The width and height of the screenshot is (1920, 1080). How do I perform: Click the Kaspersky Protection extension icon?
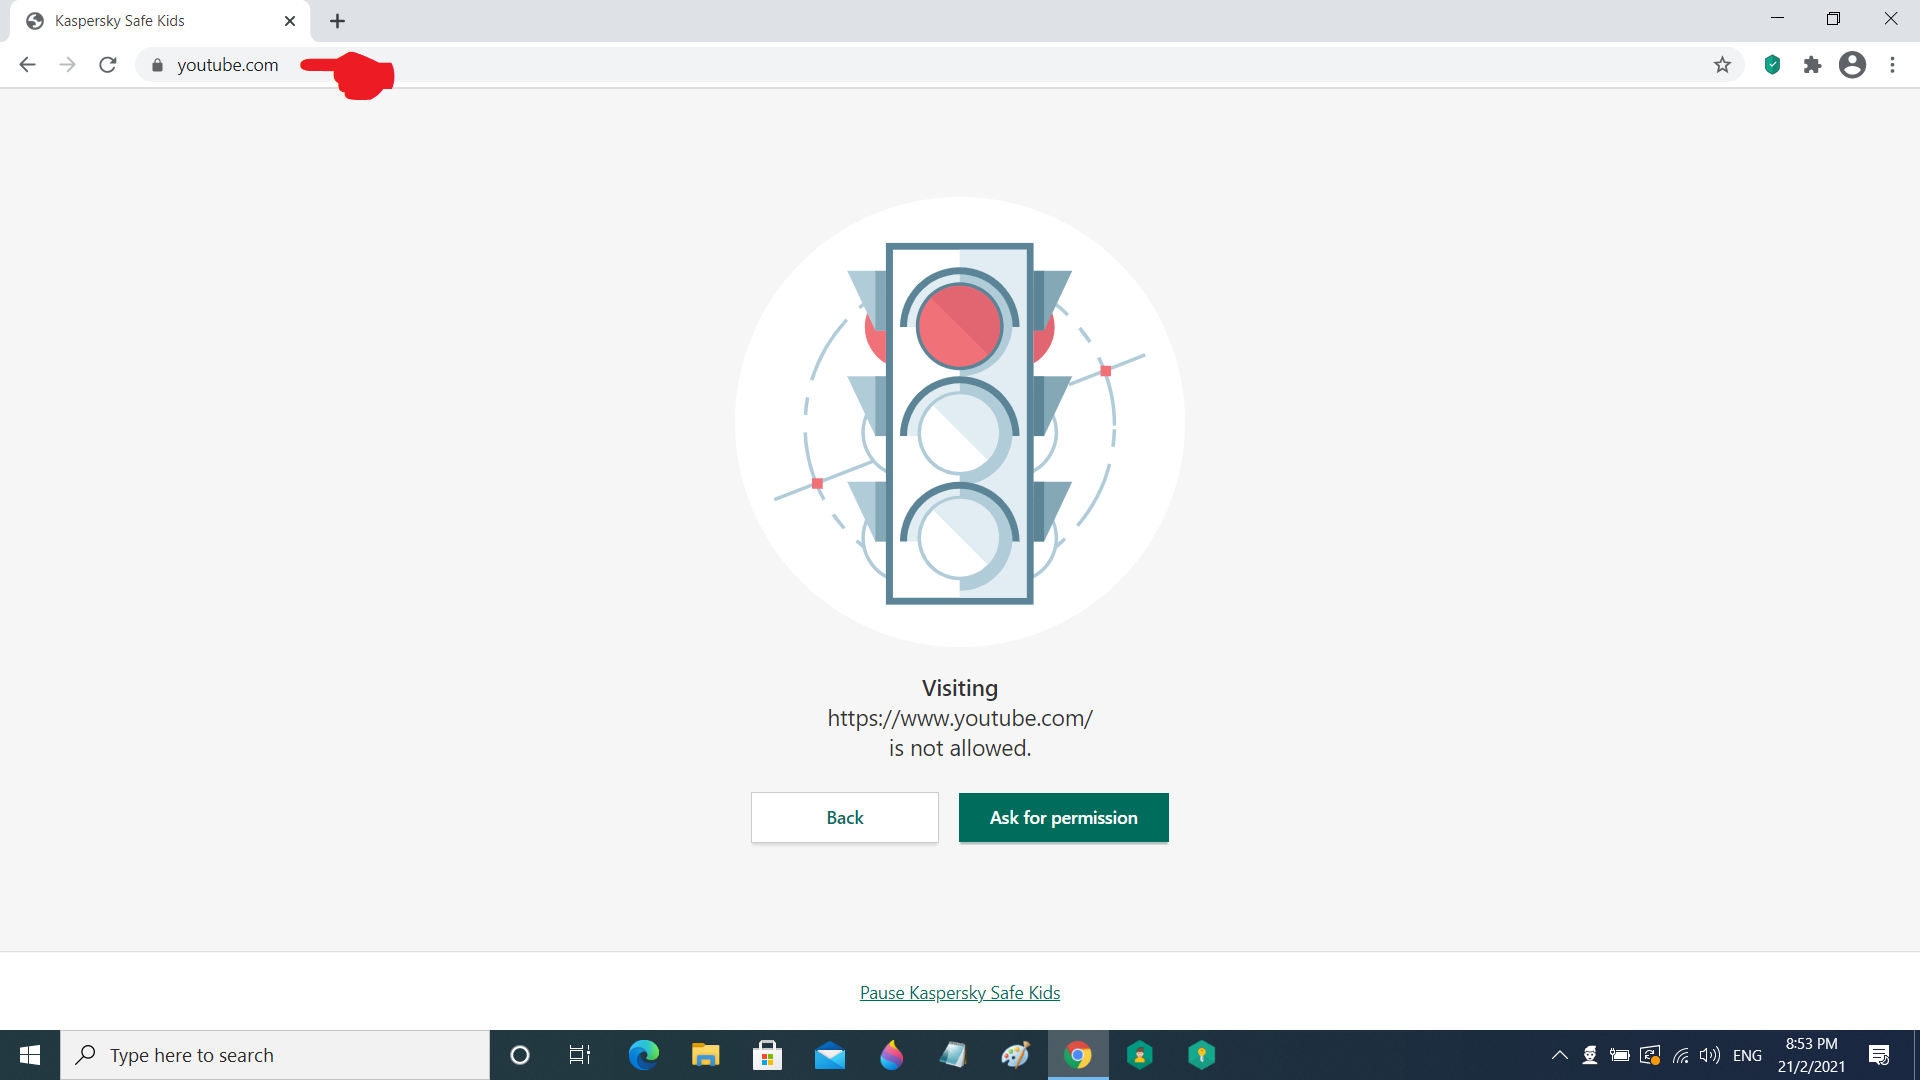pyautogui.click(x=1772, y=65)
